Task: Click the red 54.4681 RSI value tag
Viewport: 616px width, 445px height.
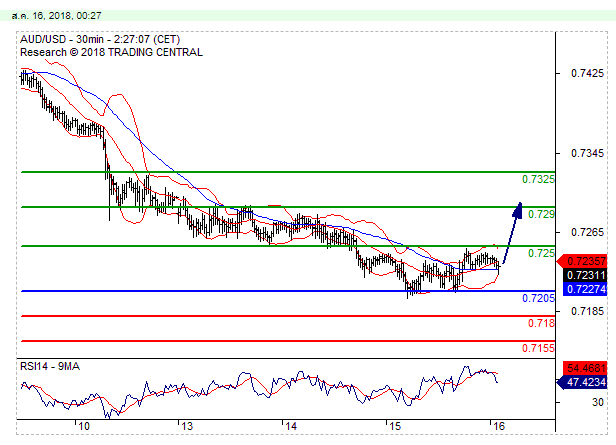Action: point(585,368)
